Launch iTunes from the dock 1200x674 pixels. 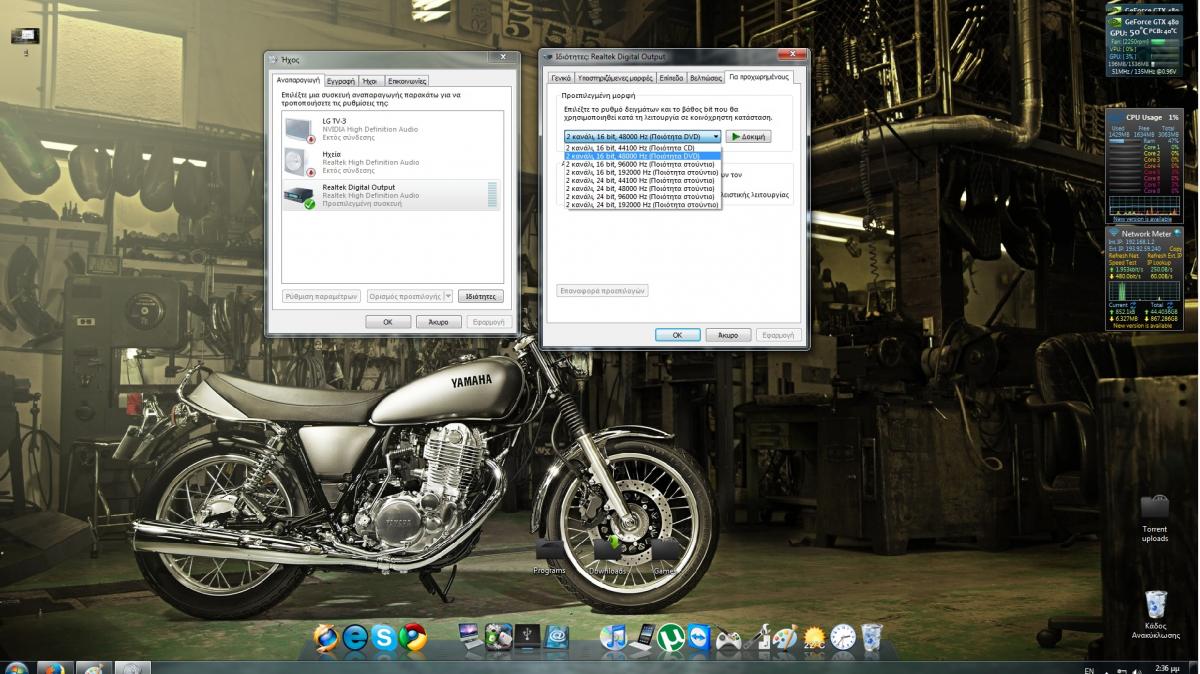click(x=613, y=637)
